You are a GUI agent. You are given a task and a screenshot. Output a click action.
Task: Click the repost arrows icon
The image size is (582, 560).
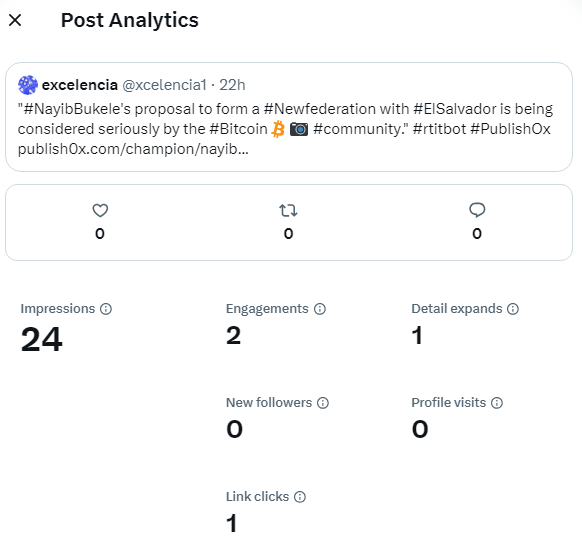(x=288, y=210)
